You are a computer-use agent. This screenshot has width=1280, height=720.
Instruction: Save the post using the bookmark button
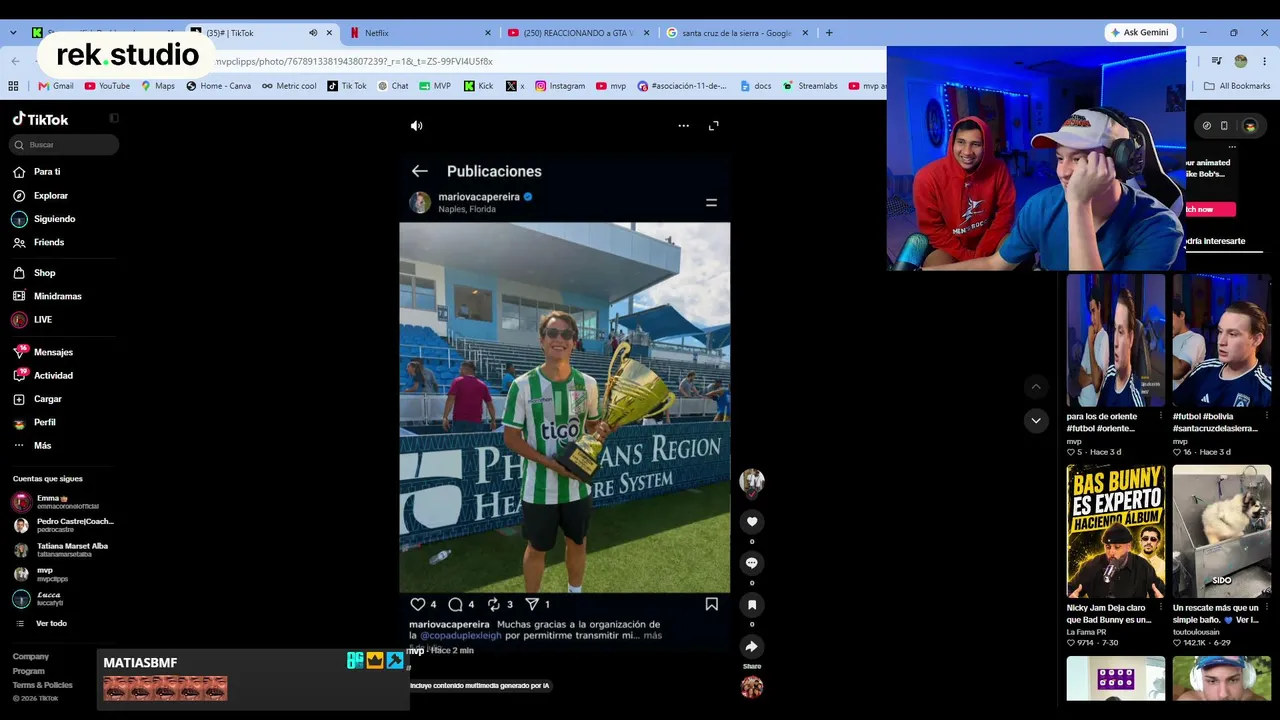[x=752, y=605]
